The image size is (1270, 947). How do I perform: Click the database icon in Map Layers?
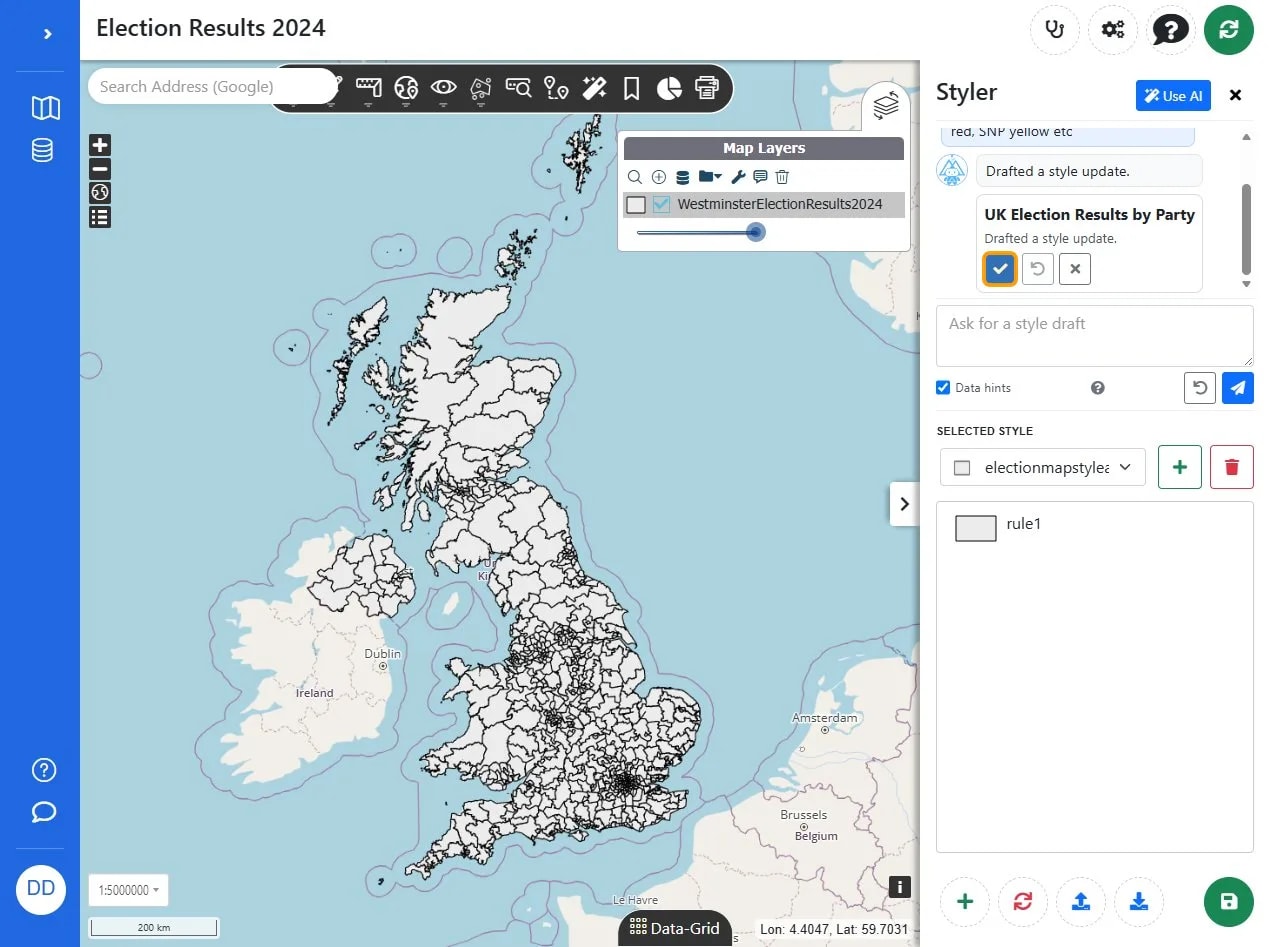(683, 177)
